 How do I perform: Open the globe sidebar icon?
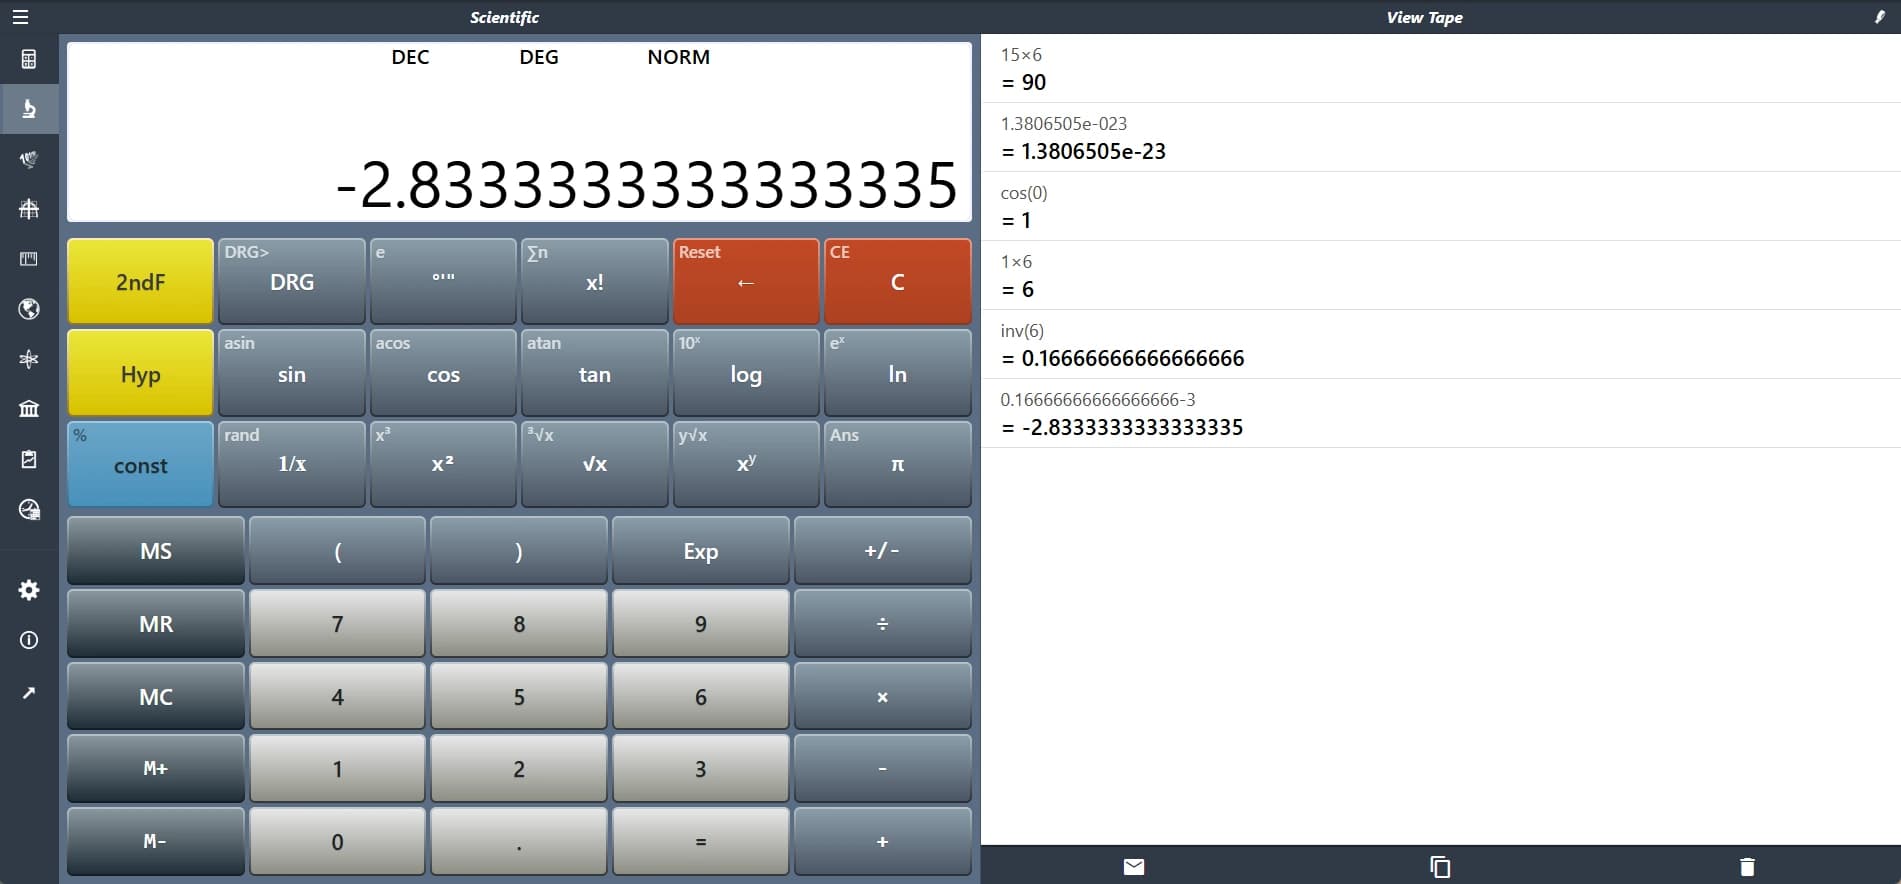[29, 309]
